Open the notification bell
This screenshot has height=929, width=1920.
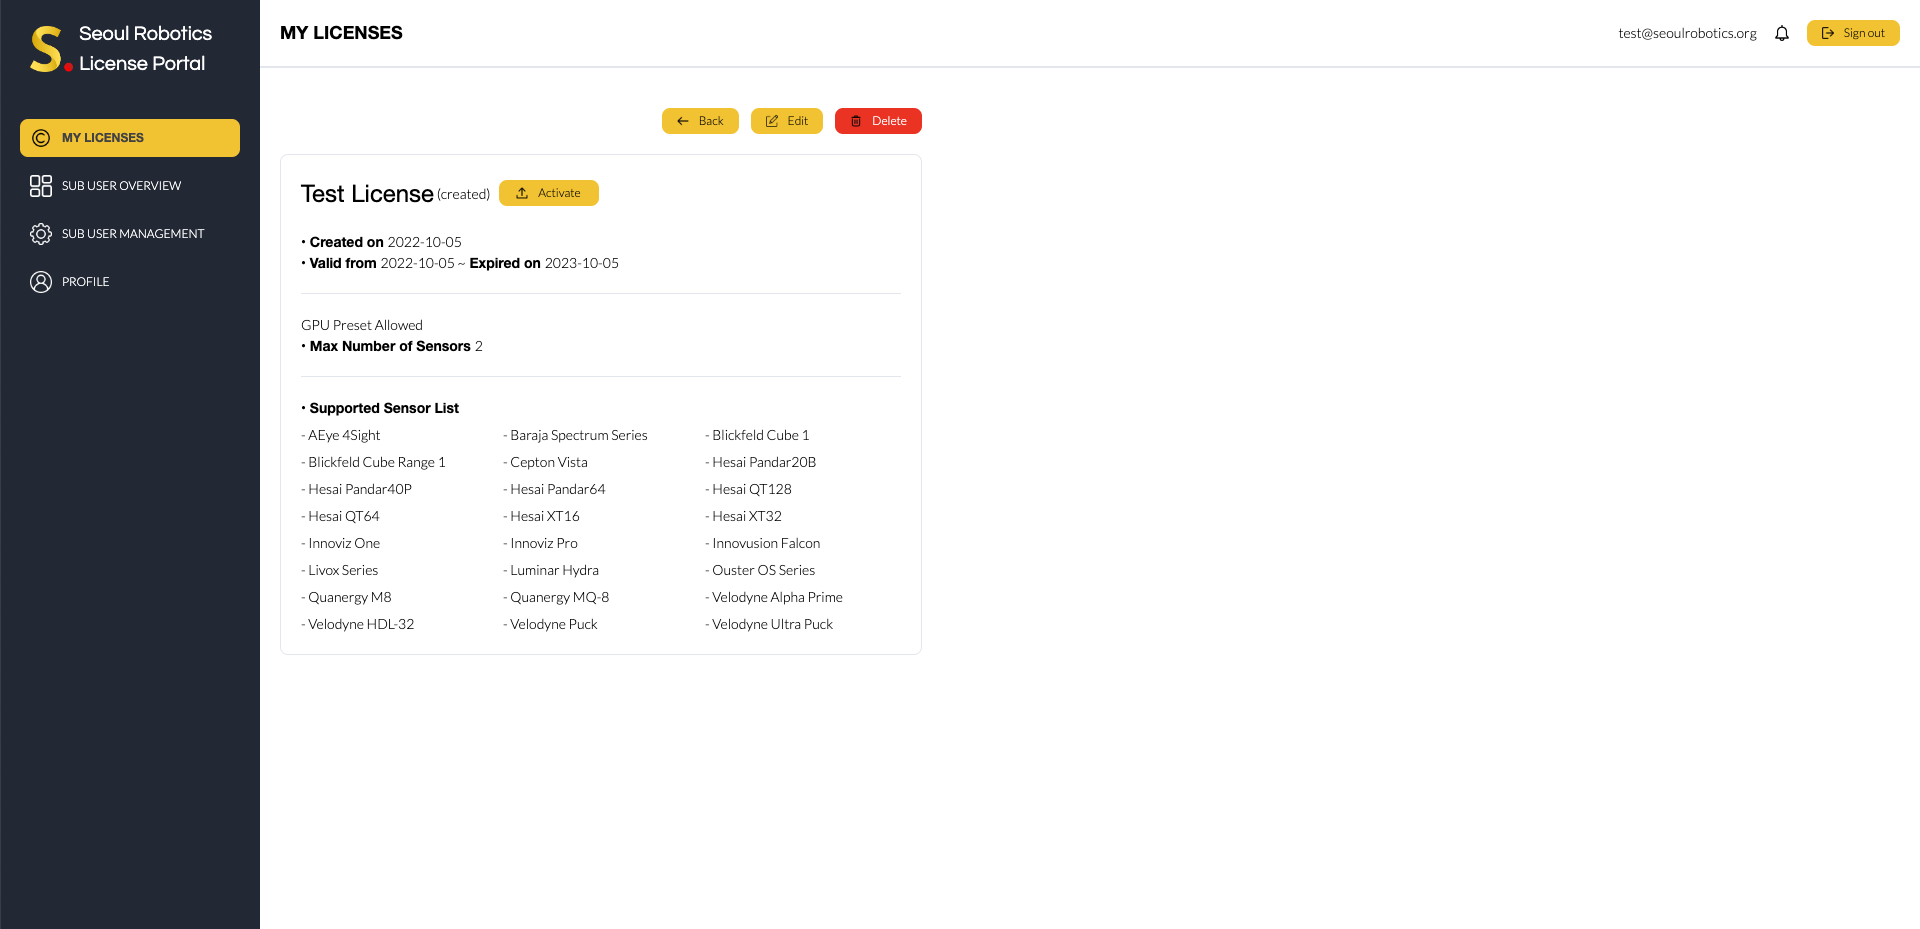point(1782,33)
